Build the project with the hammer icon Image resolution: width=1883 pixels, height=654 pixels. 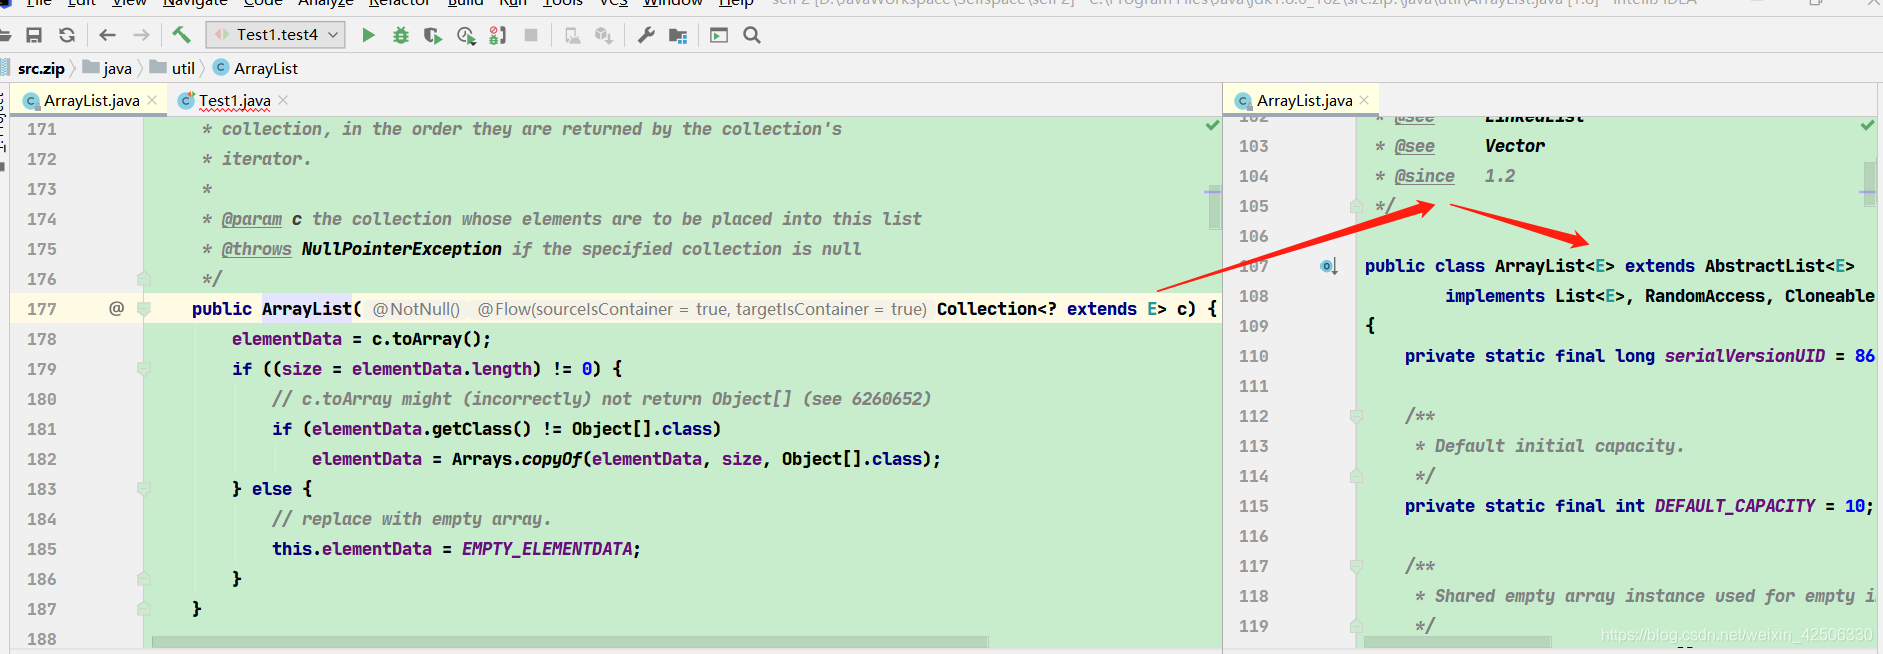[x=181, y=35]
